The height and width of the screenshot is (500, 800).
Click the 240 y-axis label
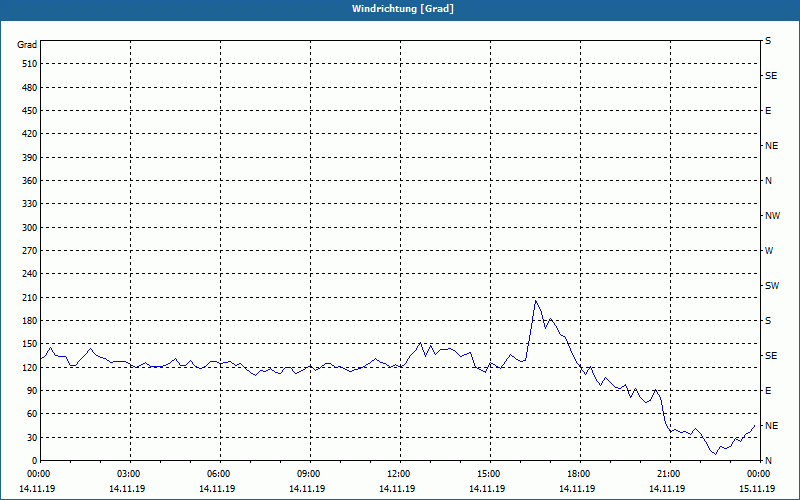30,274
